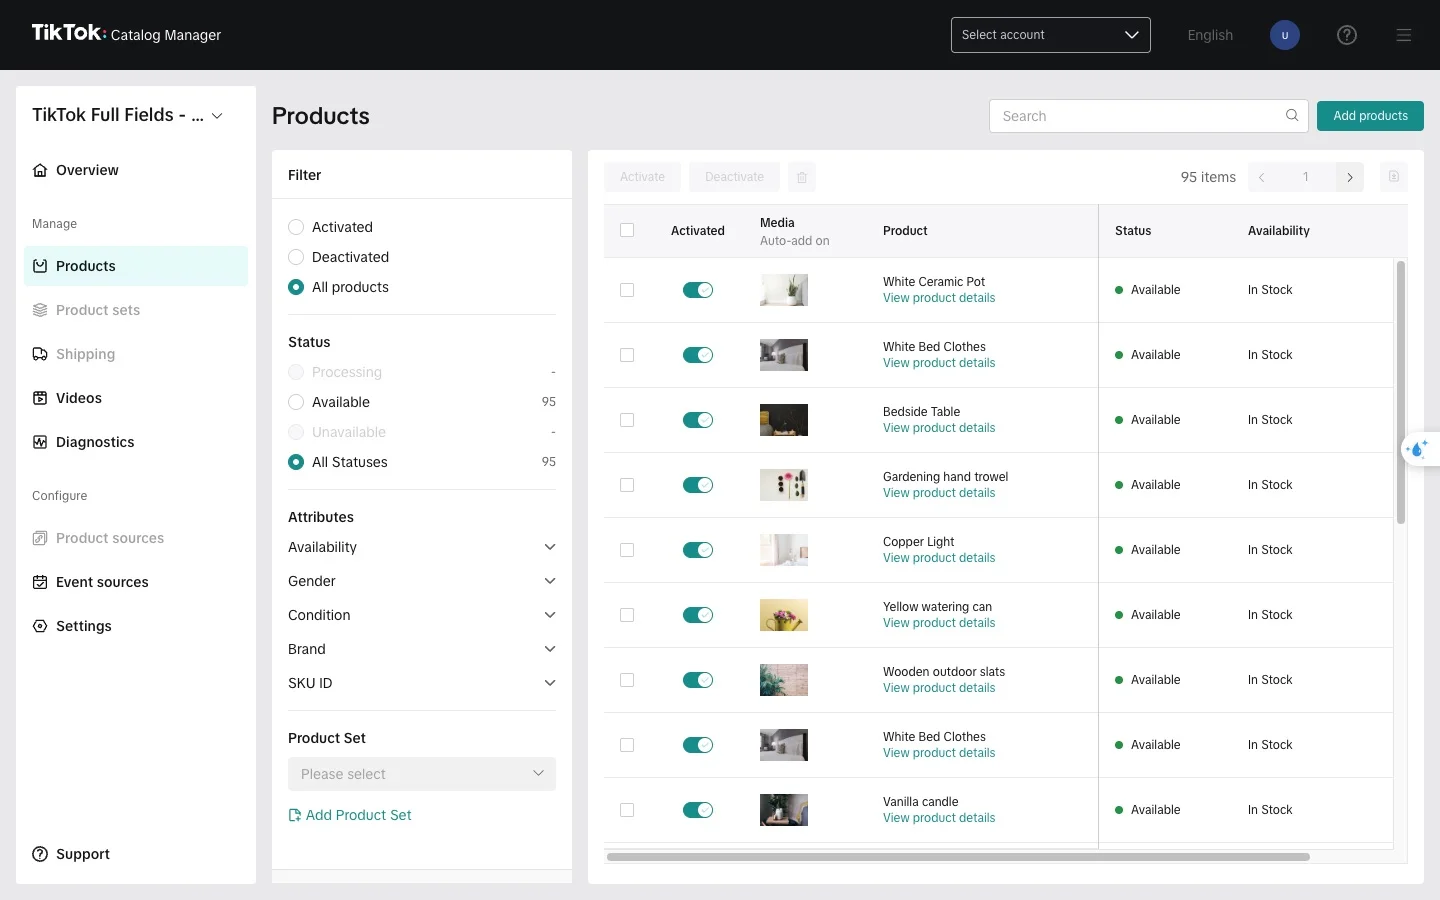Toggle activation for Bedside Table

698,420
